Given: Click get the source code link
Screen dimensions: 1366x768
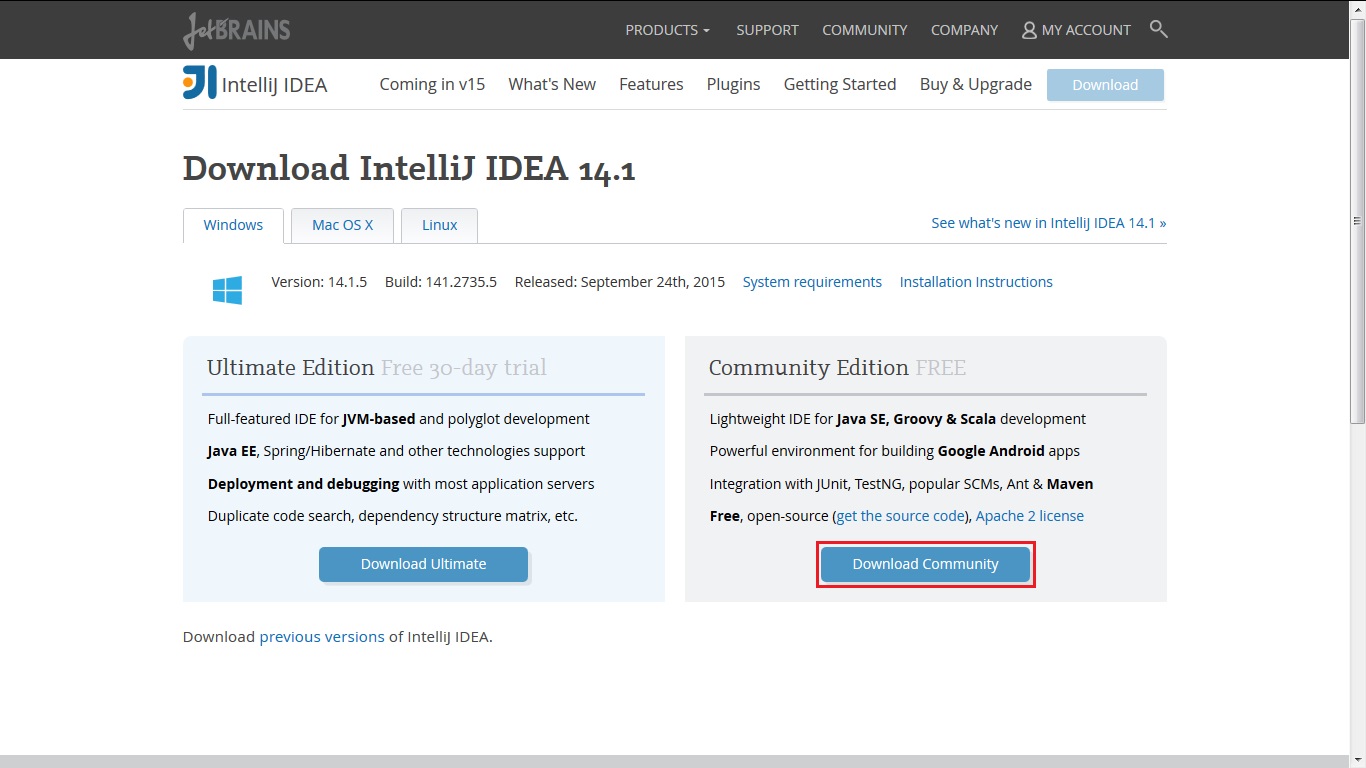Looking at the screenshot, I should tap(900, 516).
